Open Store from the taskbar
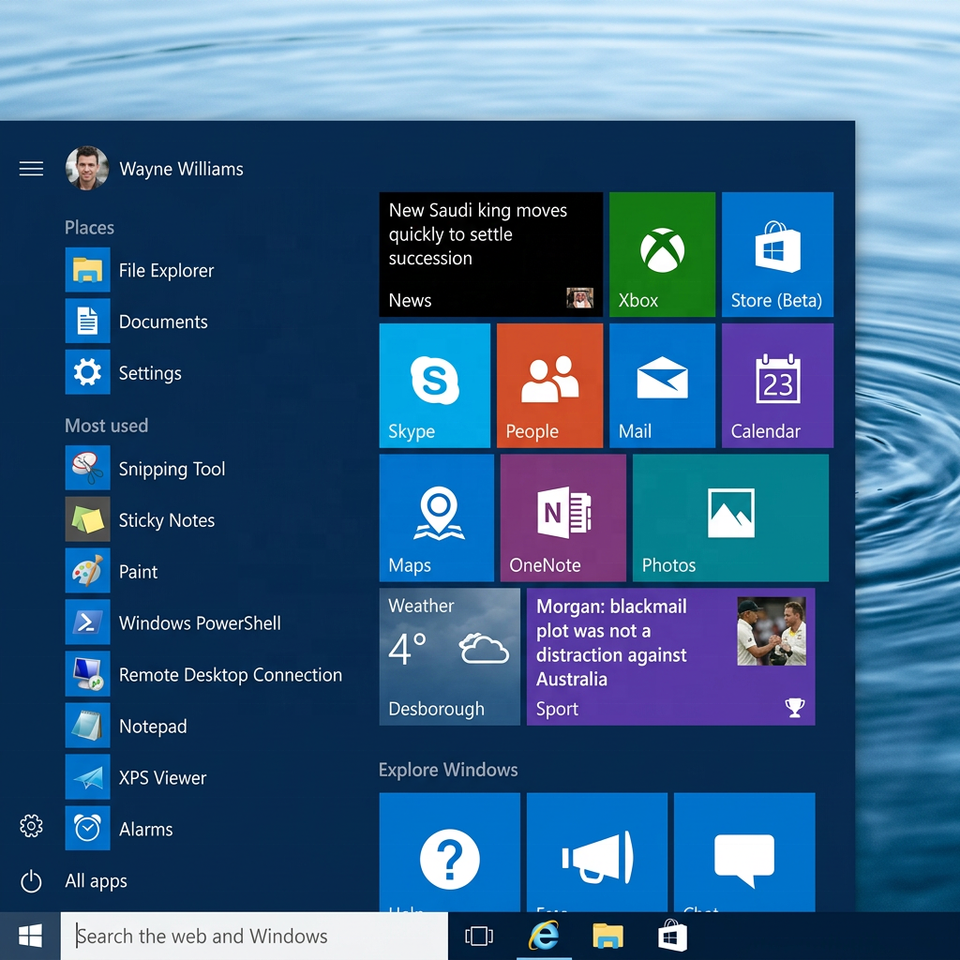This screenshot has height=960, width=960. tap(672, 936)
